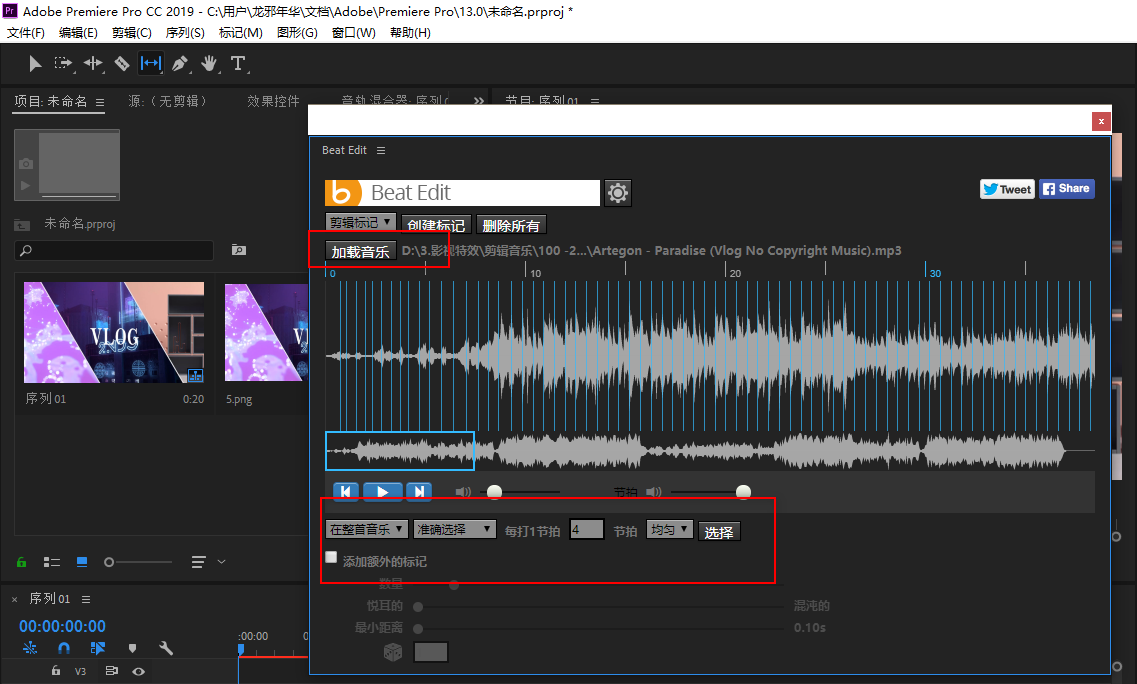
Task: Select the Type text tool
Action: [x=238, y=64]
